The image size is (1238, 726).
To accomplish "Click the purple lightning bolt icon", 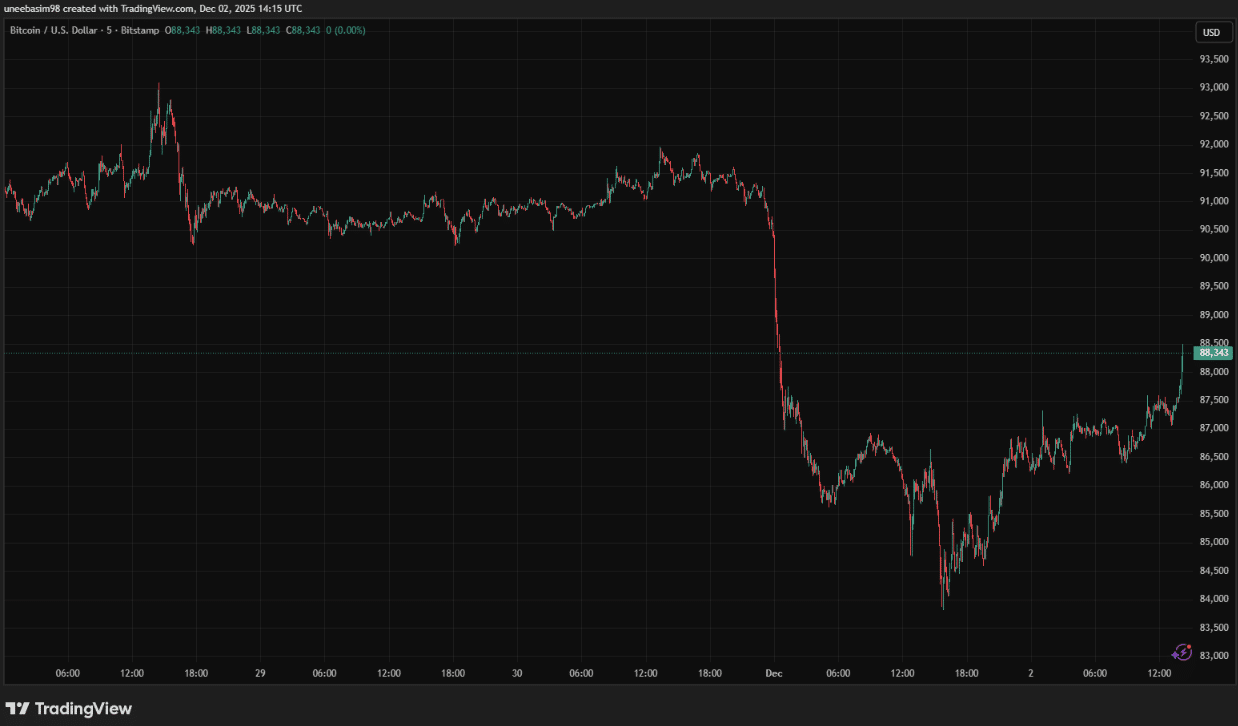I will point(1182,652).
